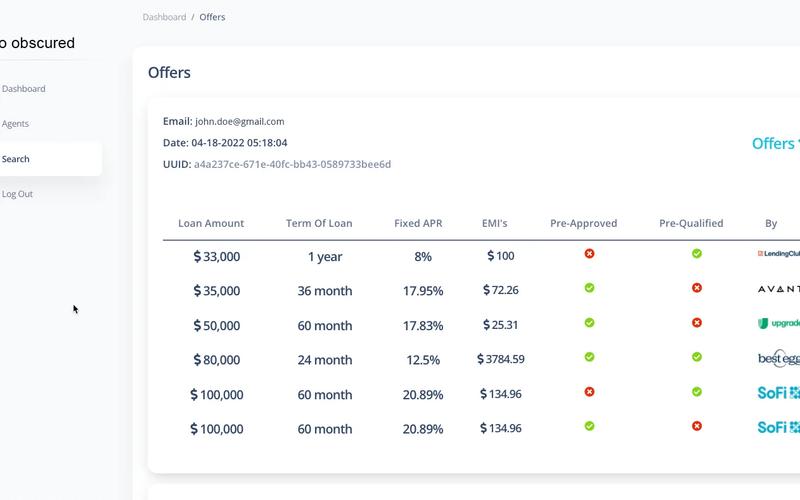800x500 pixels.
Task: Click the green Pre-Approved check in $50,000 row
Action: [x=589, y=323]
